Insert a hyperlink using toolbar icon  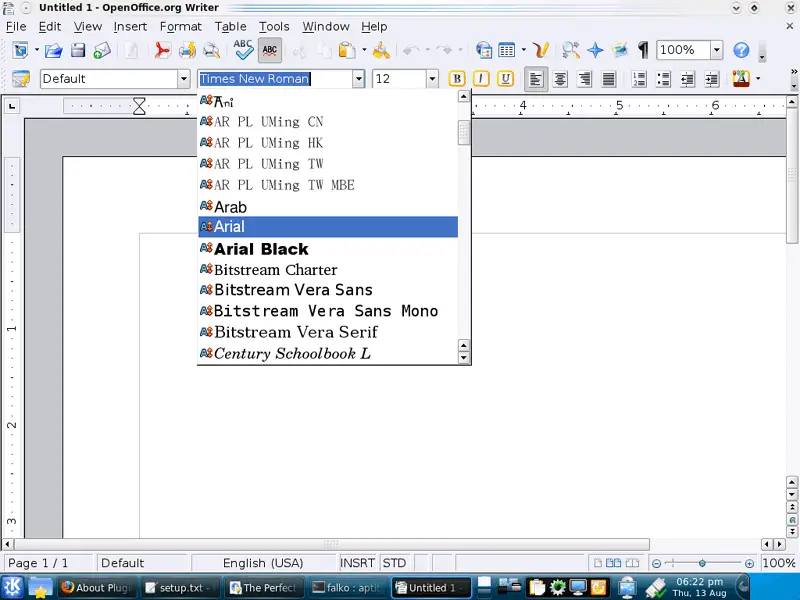[483, 50]
